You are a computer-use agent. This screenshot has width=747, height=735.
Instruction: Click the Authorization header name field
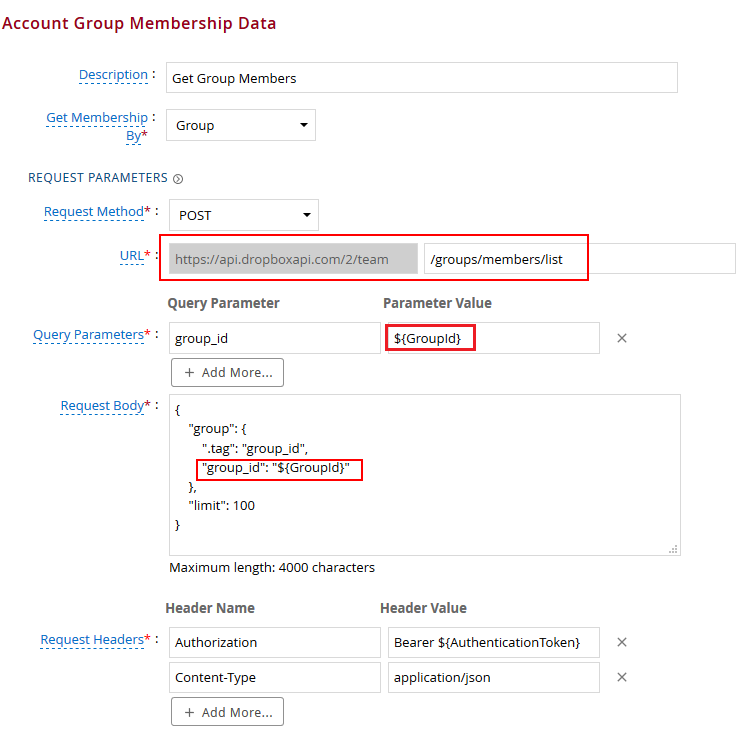point(274,643)
